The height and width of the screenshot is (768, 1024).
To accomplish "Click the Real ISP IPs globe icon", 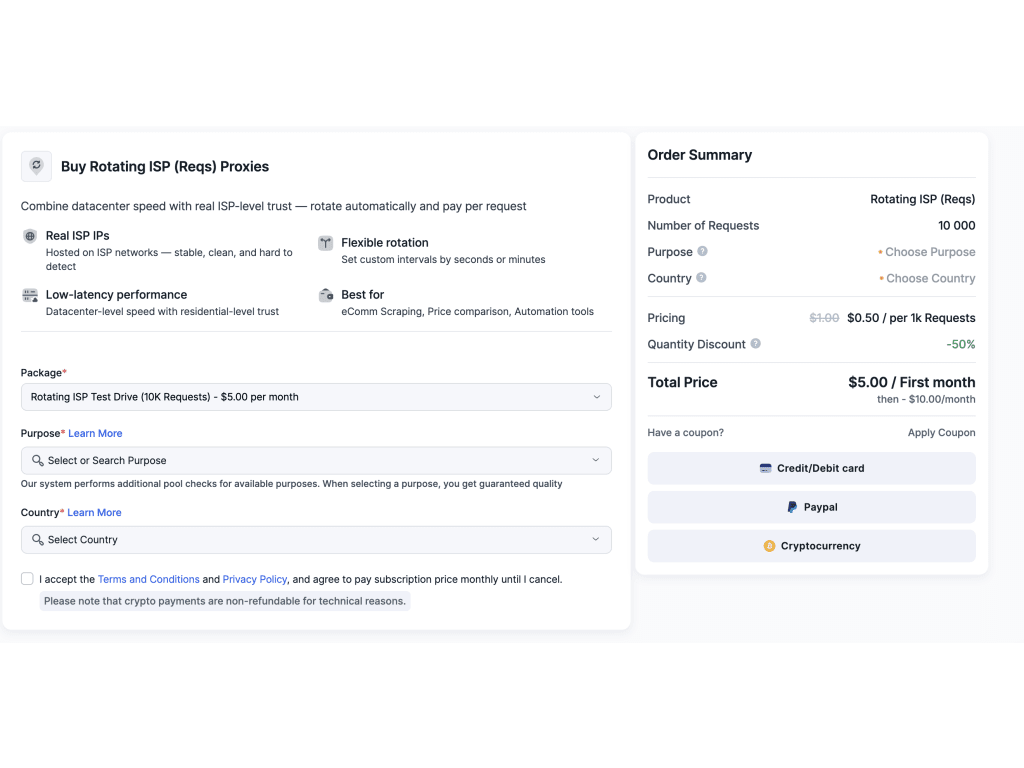I will point(30,236).
